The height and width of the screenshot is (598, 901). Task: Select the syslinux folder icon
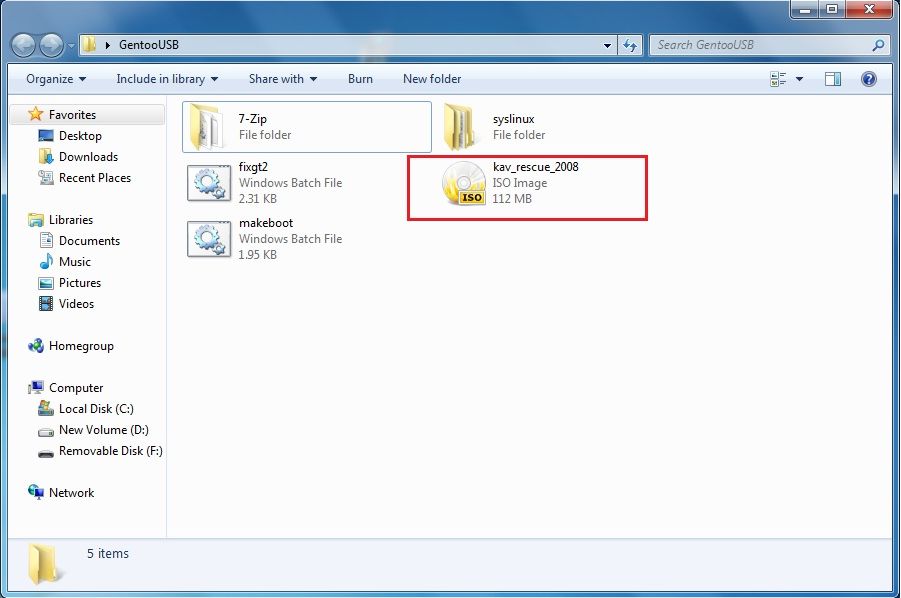click(x=460, y=127)
